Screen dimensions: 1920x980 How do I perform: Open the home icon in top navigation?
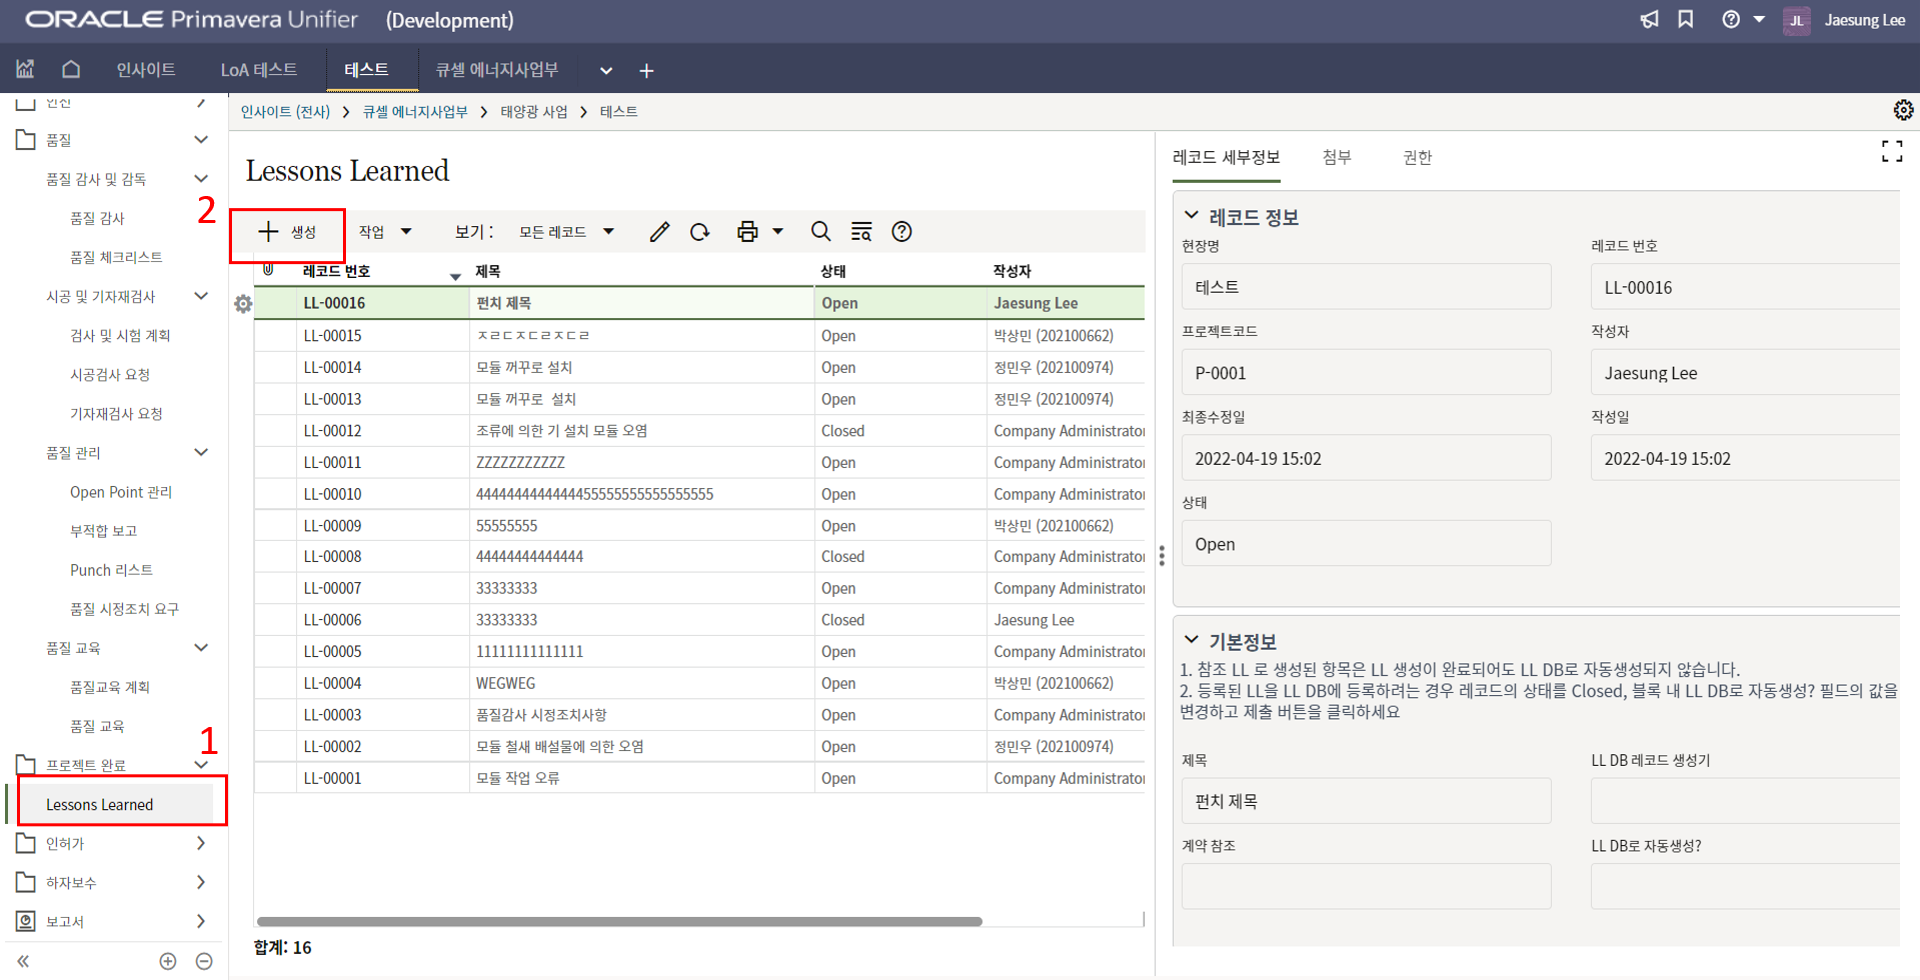[71, 69]
